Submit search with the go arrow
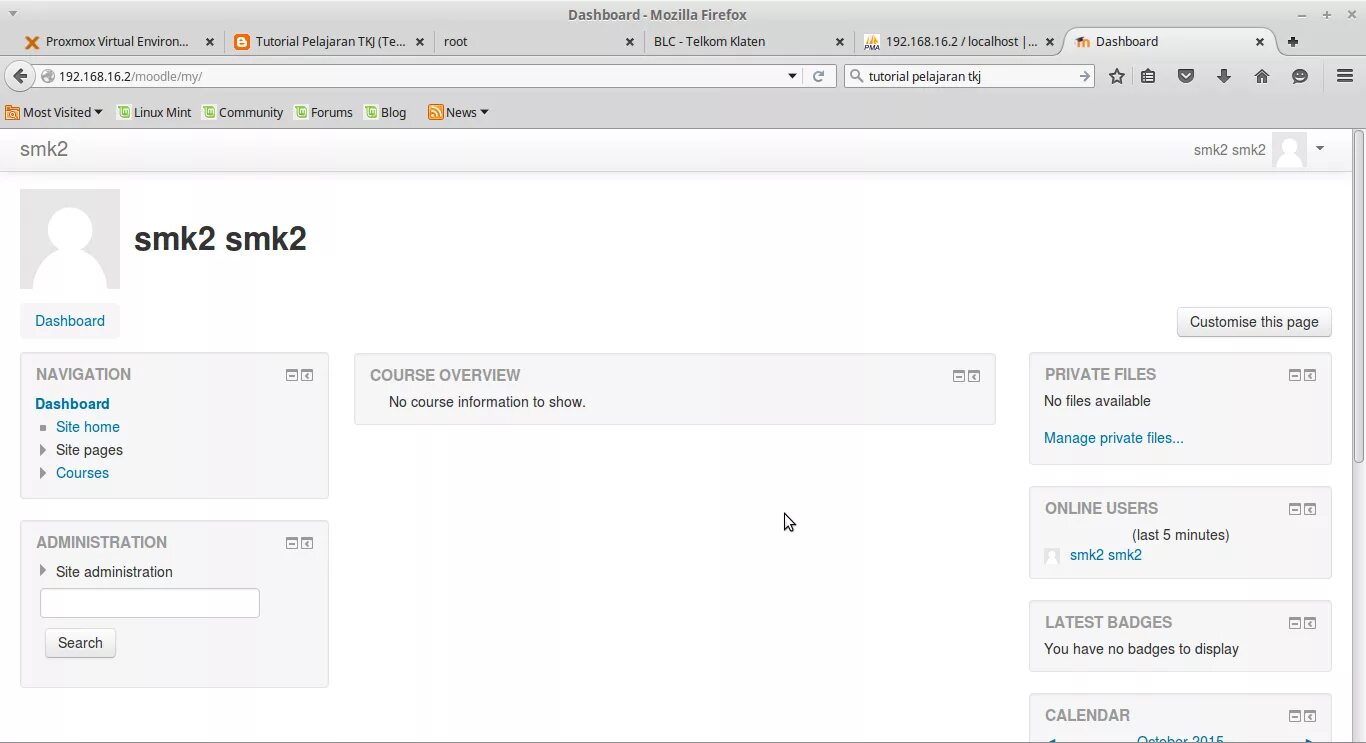Viewport: 1366px width, 743px height. click(x=1084, y=76)
